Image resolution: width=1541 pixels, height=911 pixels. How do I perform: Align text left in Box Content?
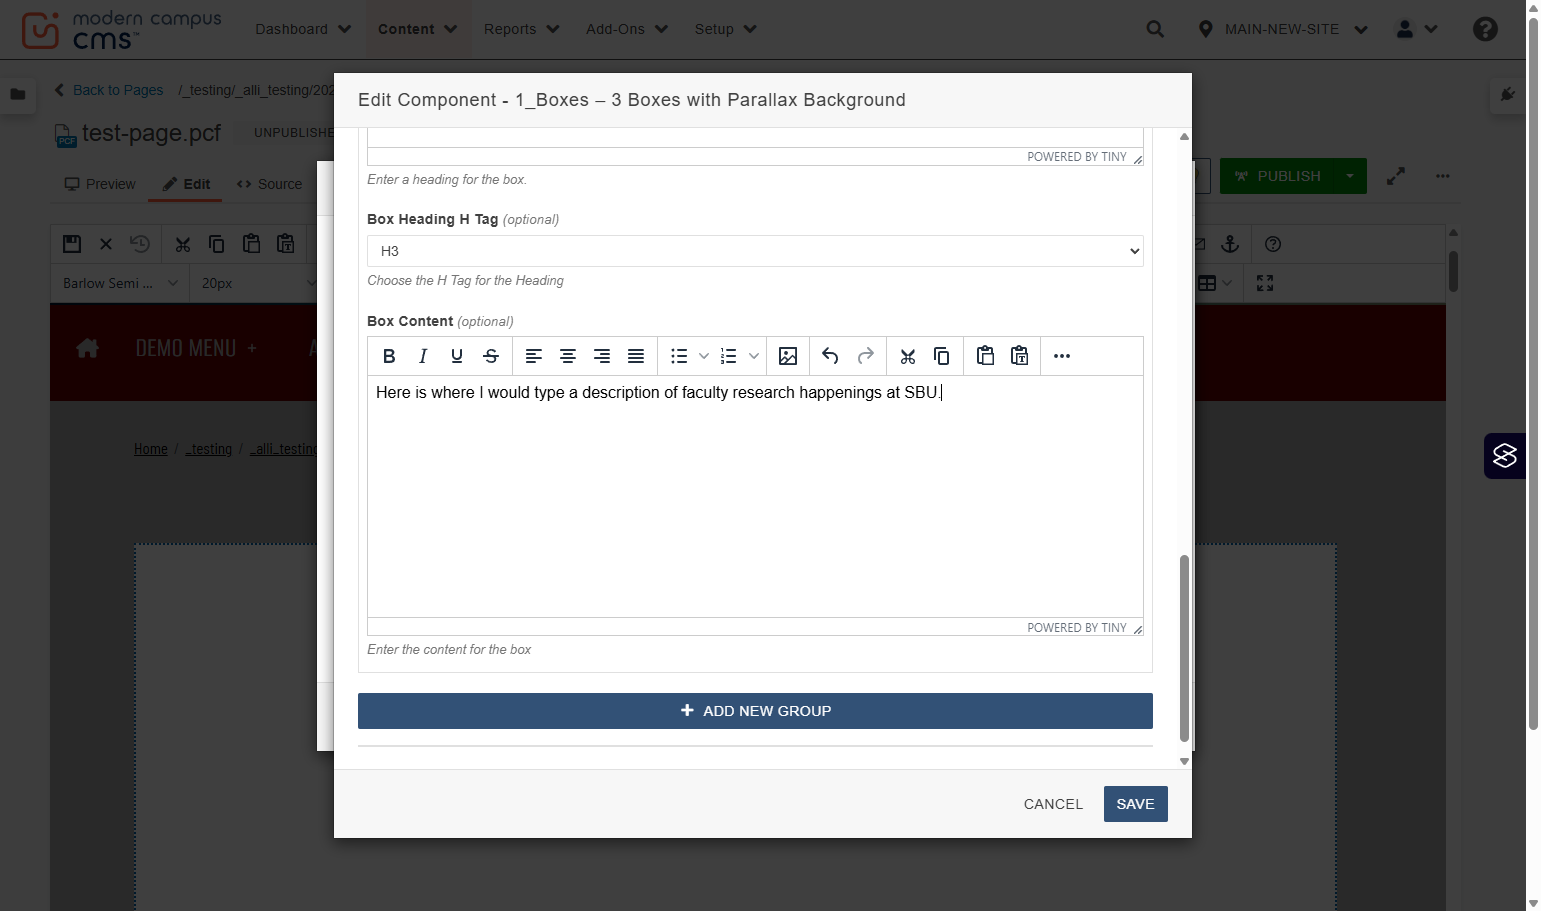pos(534,356)
